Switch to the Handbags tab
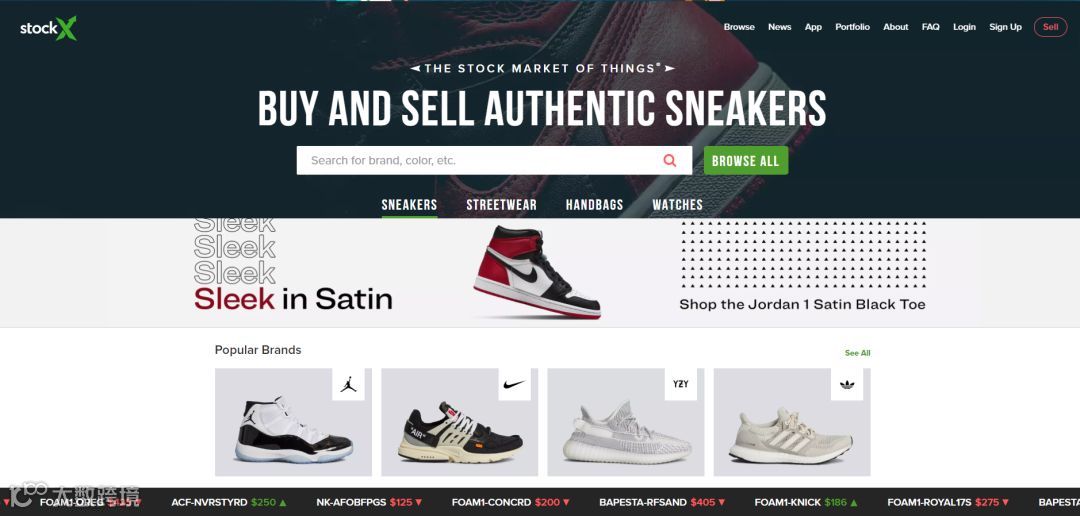Image resolution: width=1080 pixels, height=516 pixels. pos(594,205)
